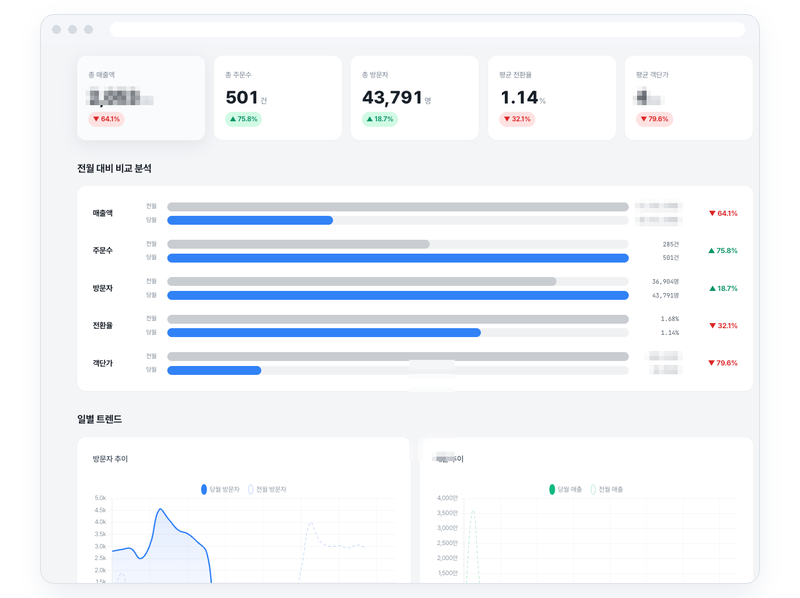Click the 매출액 row label
800x598 pixels.
[x=103, y=213]
